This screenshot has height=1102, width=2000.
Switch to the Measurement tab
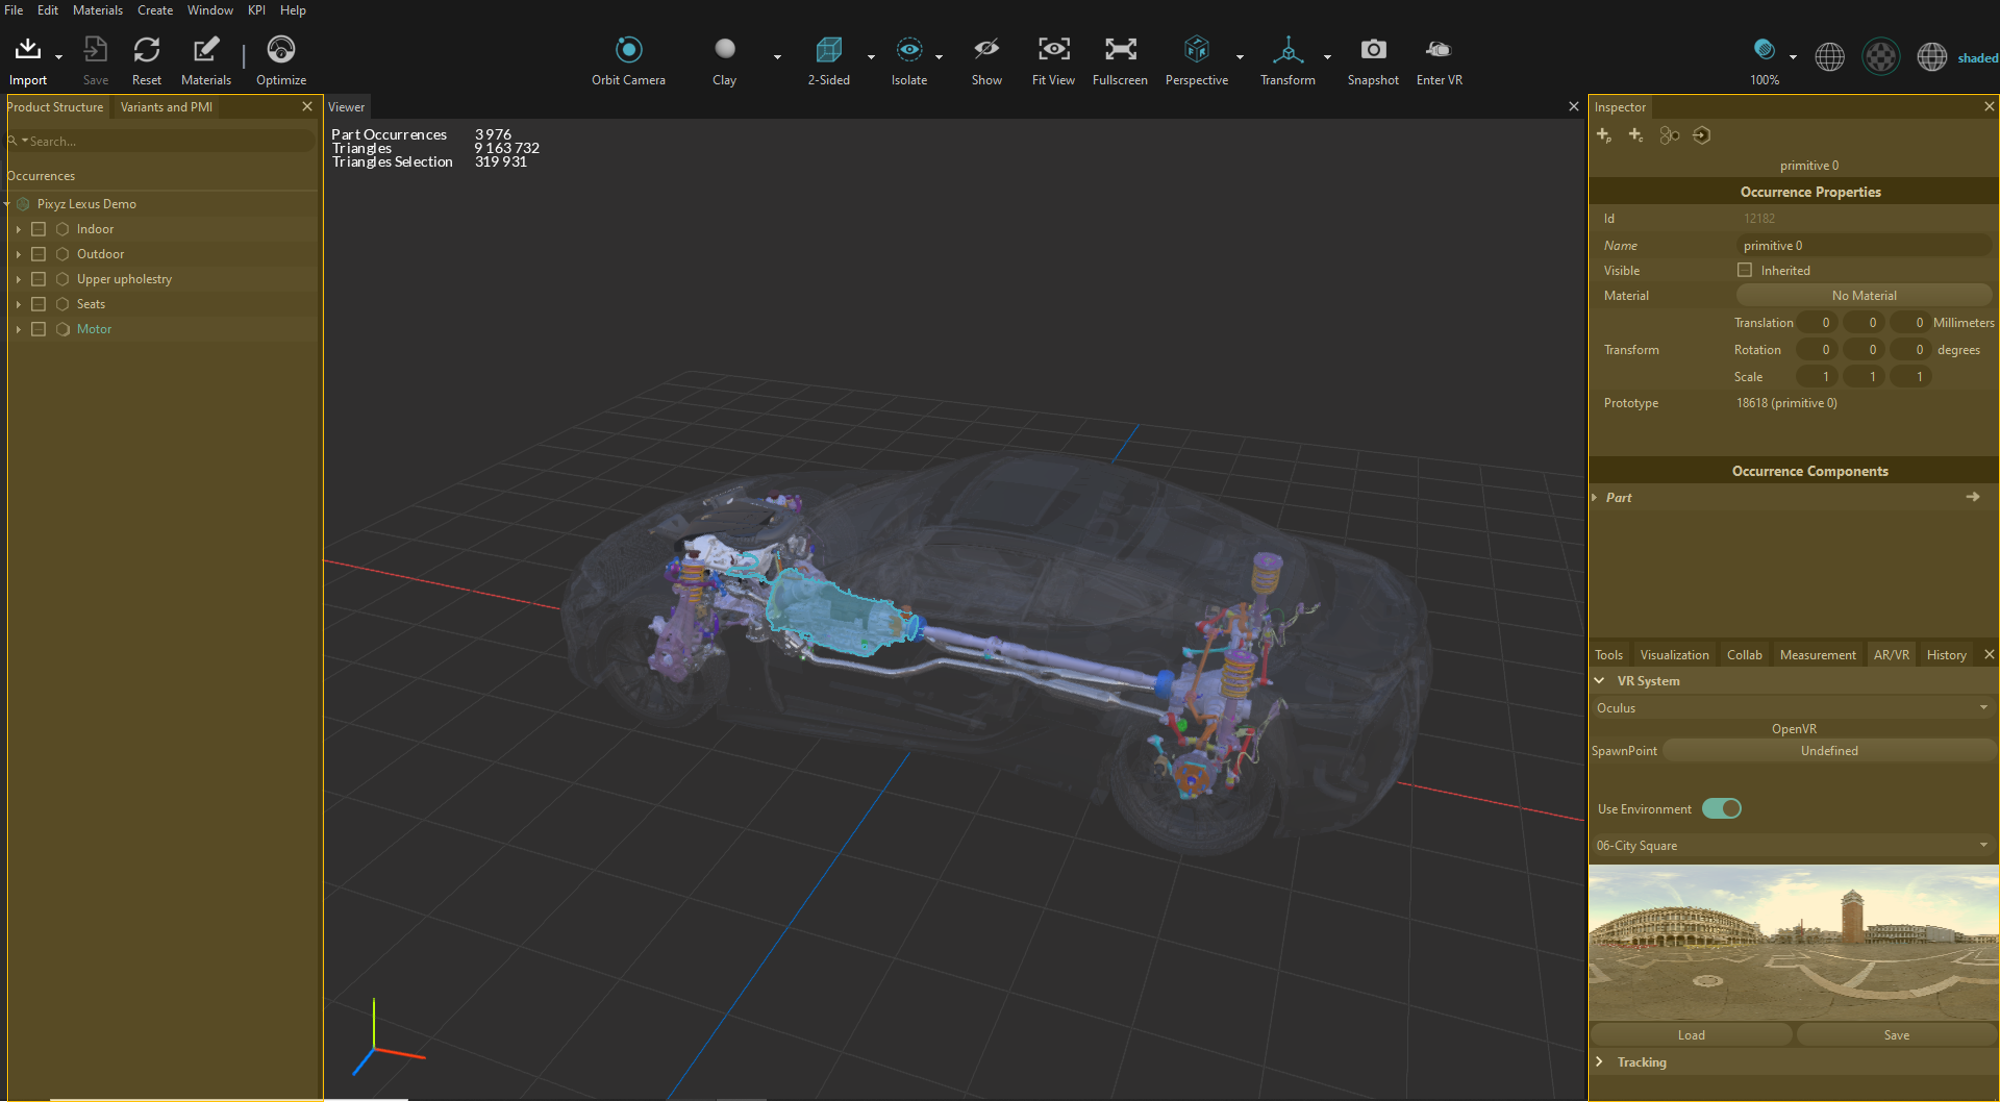pyautogui.click(x=1817, y=655)
